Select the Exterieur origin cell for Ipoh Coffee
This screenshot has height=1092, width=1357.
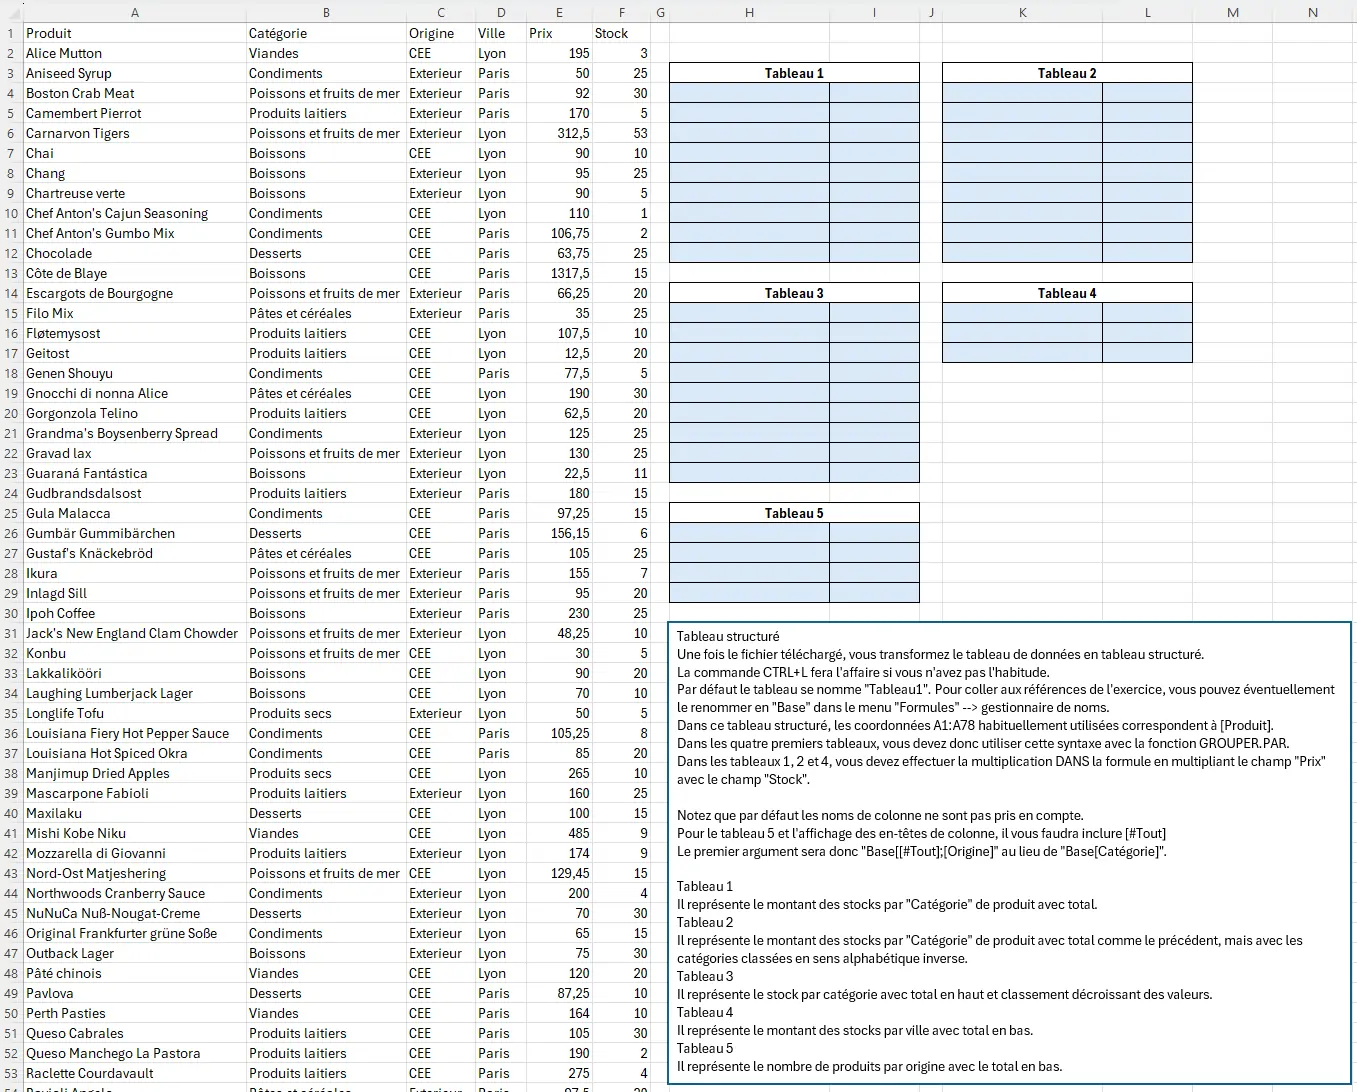coord(440,613)
